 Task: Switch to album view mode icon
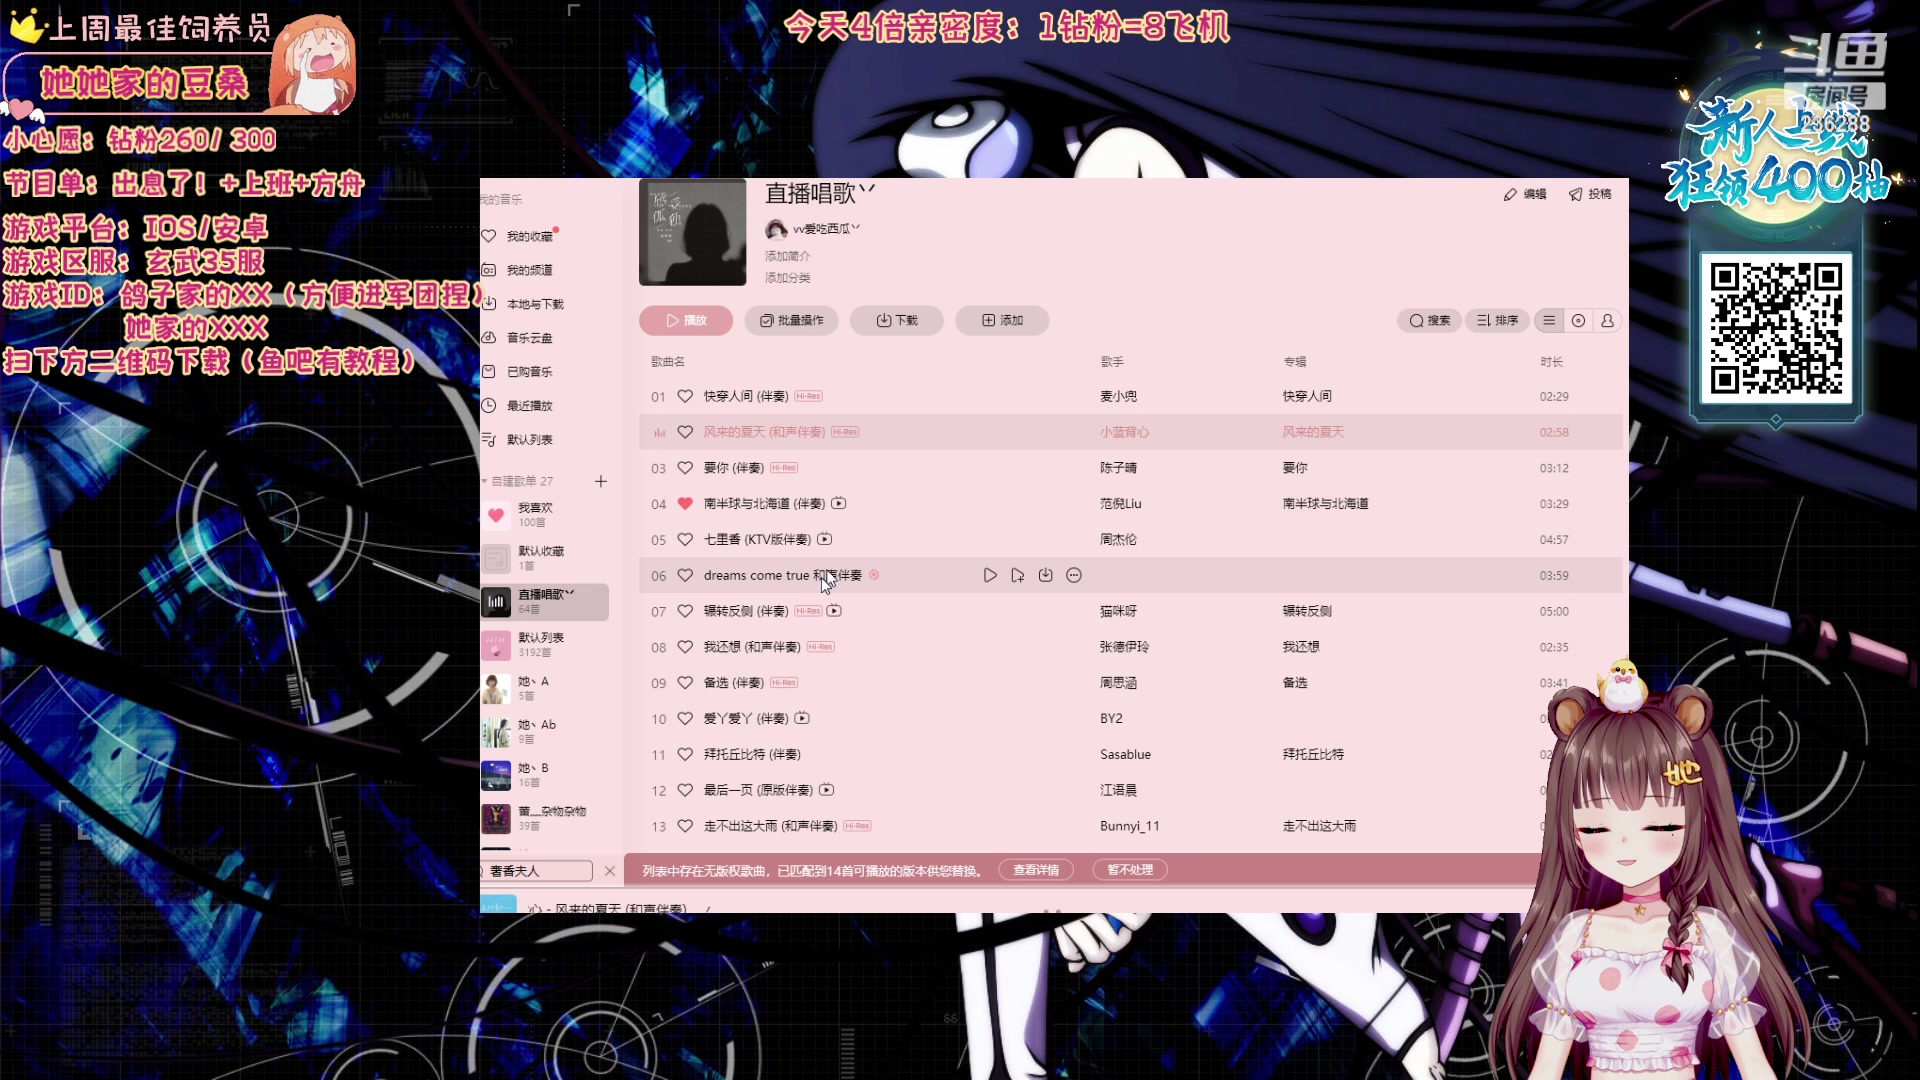tap(1578, 321)
